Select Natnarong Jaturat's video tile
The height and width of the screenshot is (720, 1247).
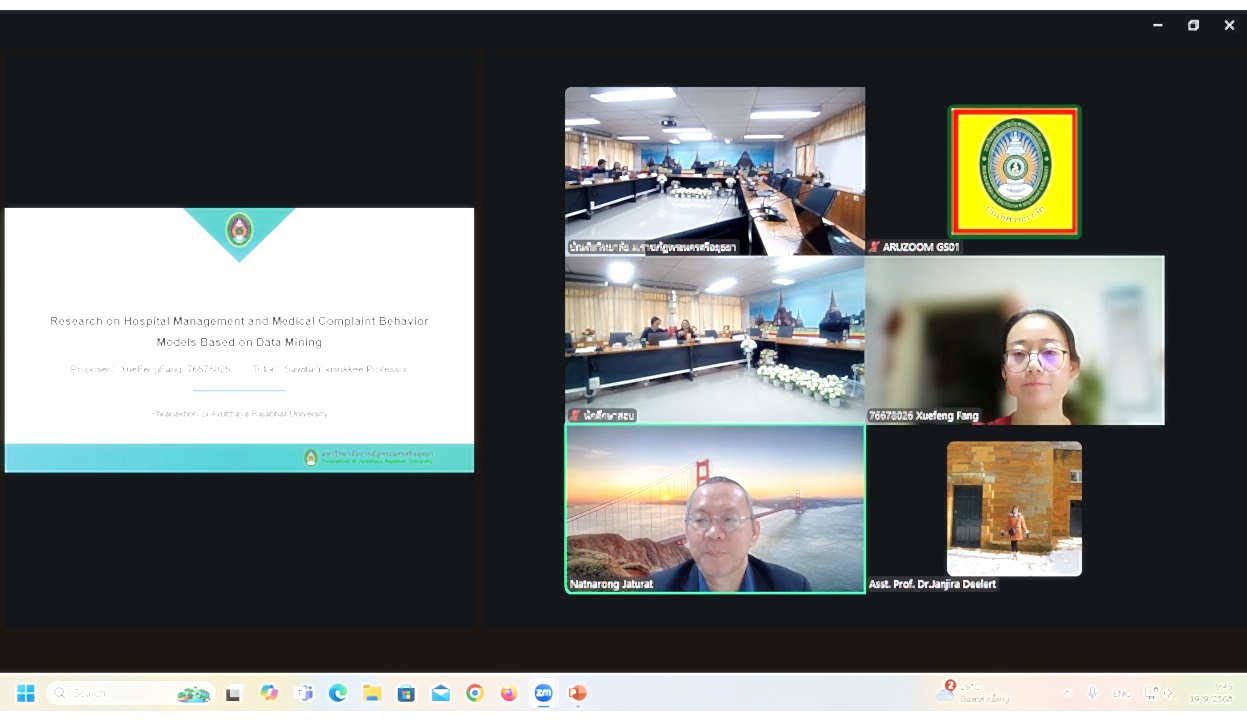715,509
